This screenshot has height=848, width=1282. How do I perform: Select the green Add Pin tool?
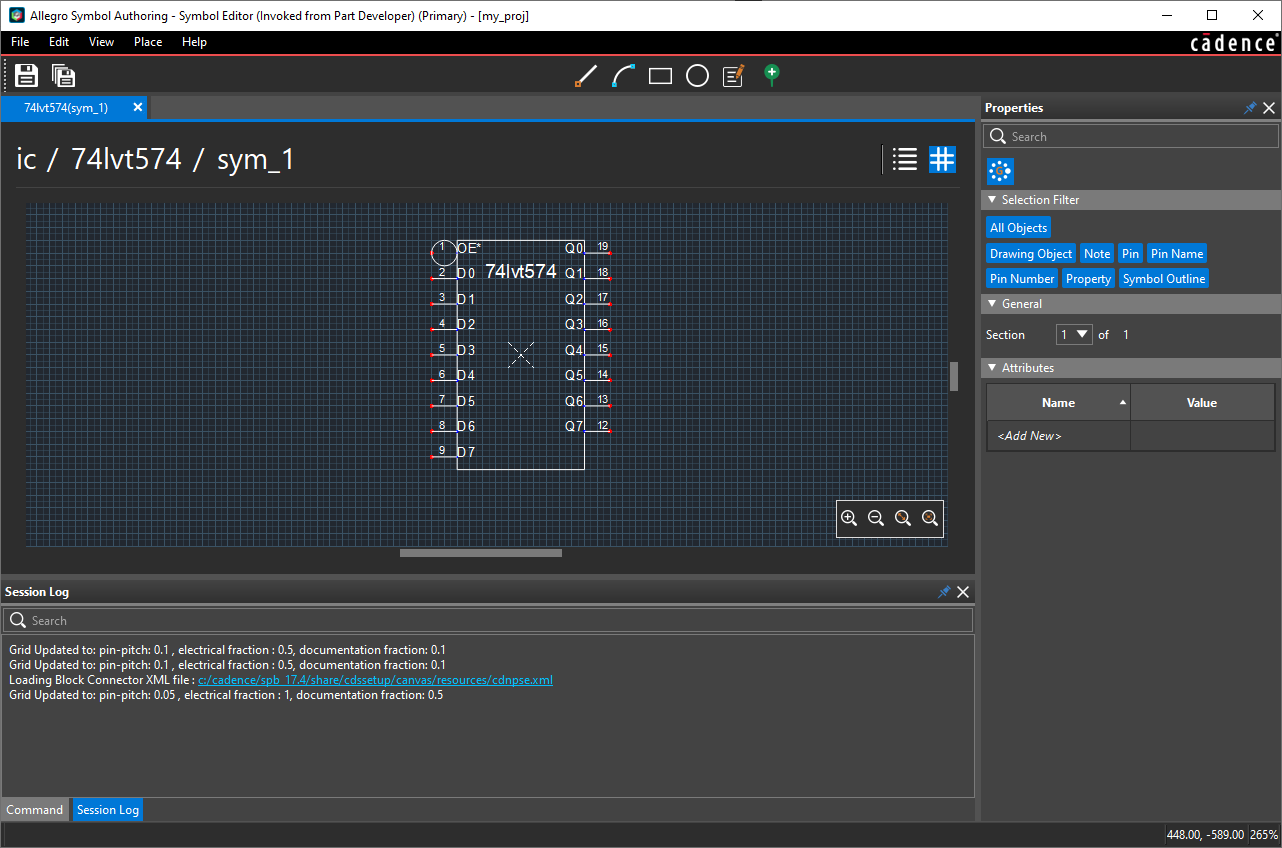pyautogui.click(x=771, y=75)
